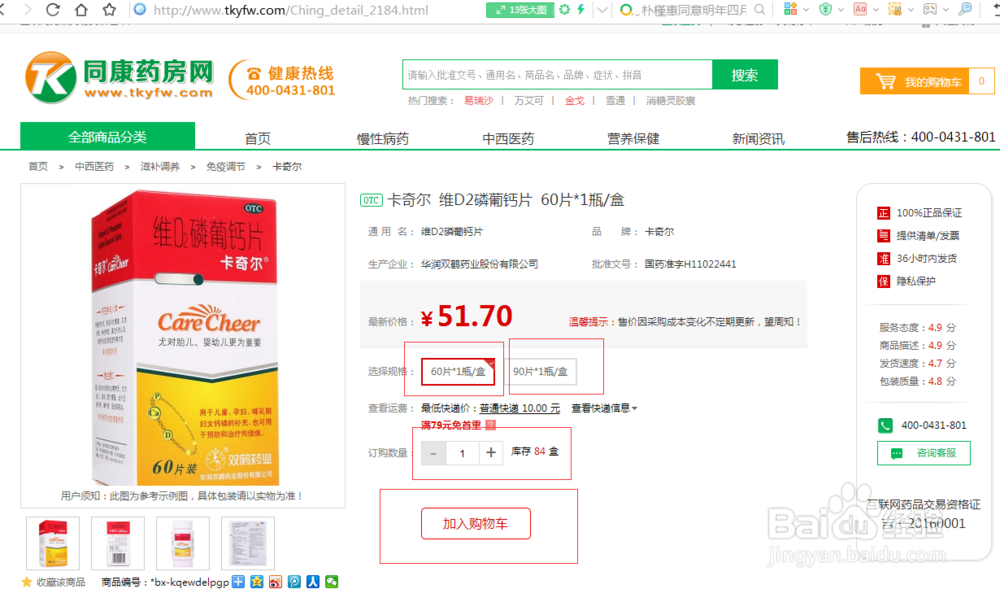This screenshot has width=1000, height=589.
Task: Click the magnifier zoom icon at toolbar end
Action: (x=966, y=9)
